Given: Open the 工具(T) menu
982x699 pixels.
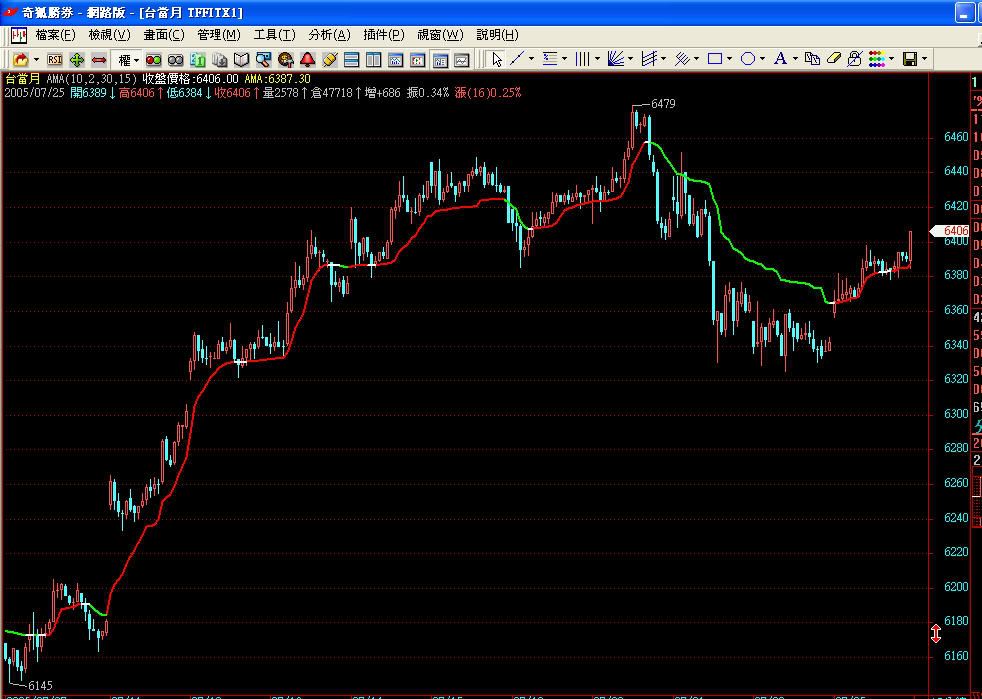Looking at the screenshot, I should [274, 35].
